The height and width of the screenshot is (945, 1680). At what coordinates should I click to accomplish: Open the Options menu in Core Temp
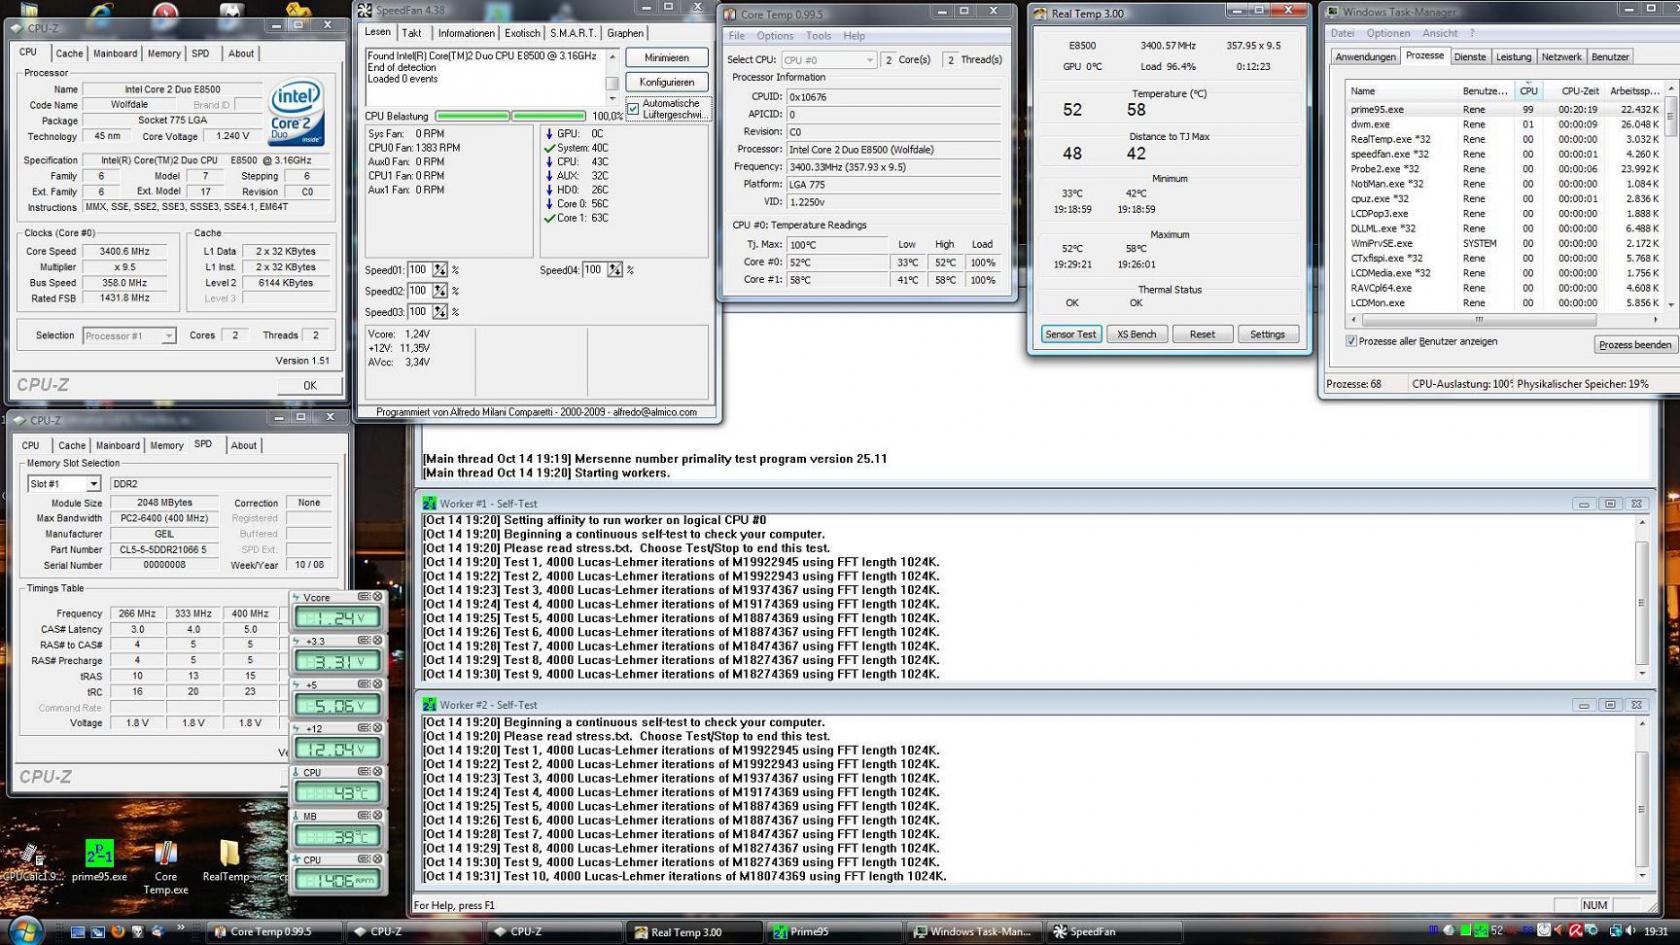coord(775,36)
